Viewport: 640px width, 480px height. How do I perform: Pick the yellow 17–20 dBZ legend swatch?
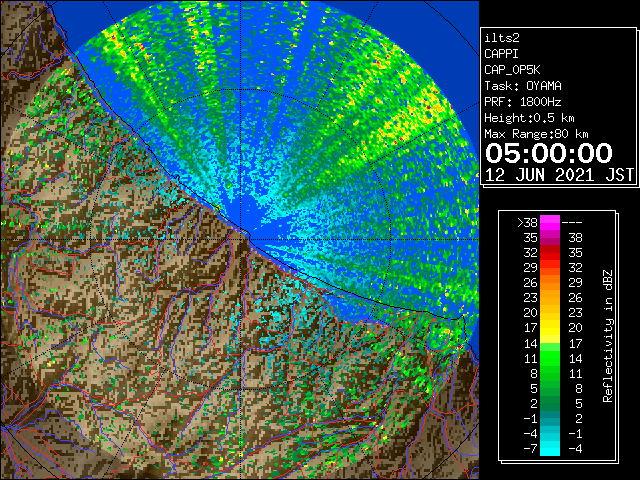click(550, 328)
